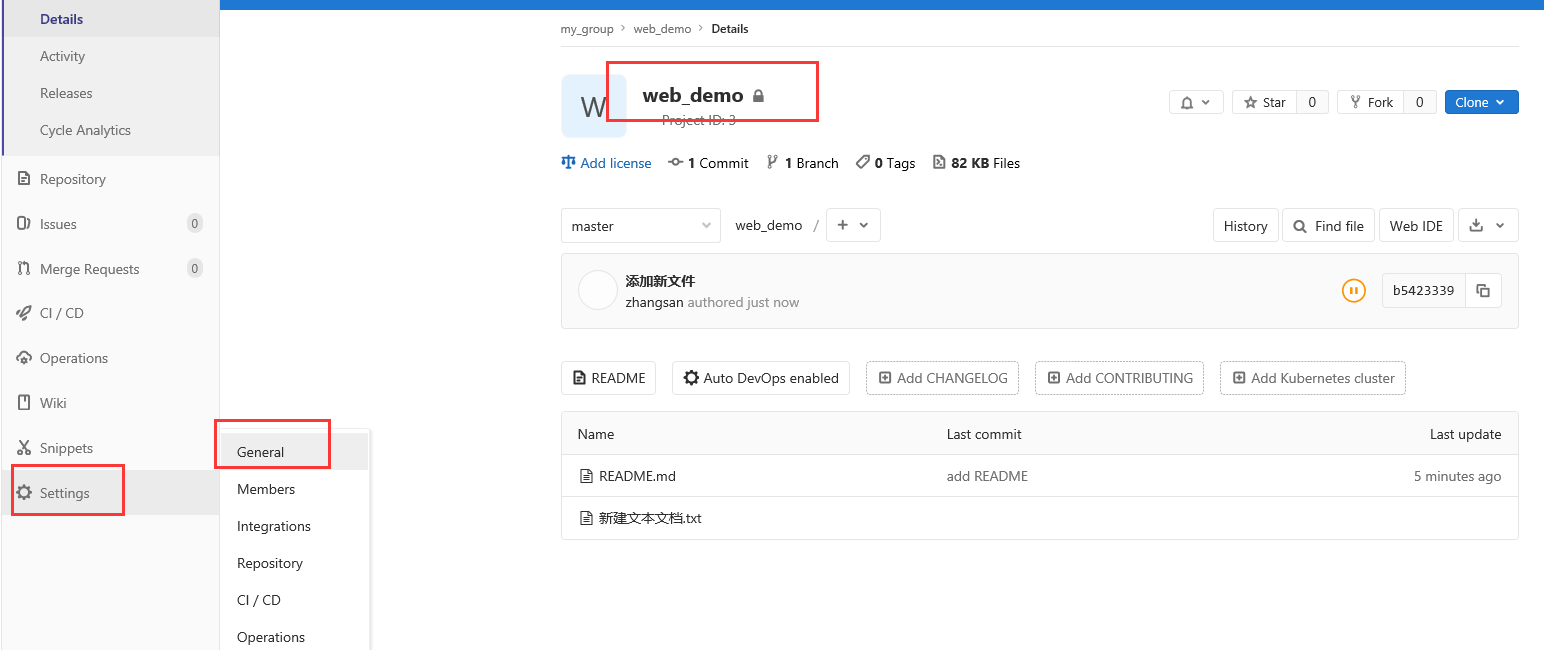Open the Wiki sidebar item
This screenshot has width=1544, height=650.
point(110,403)
